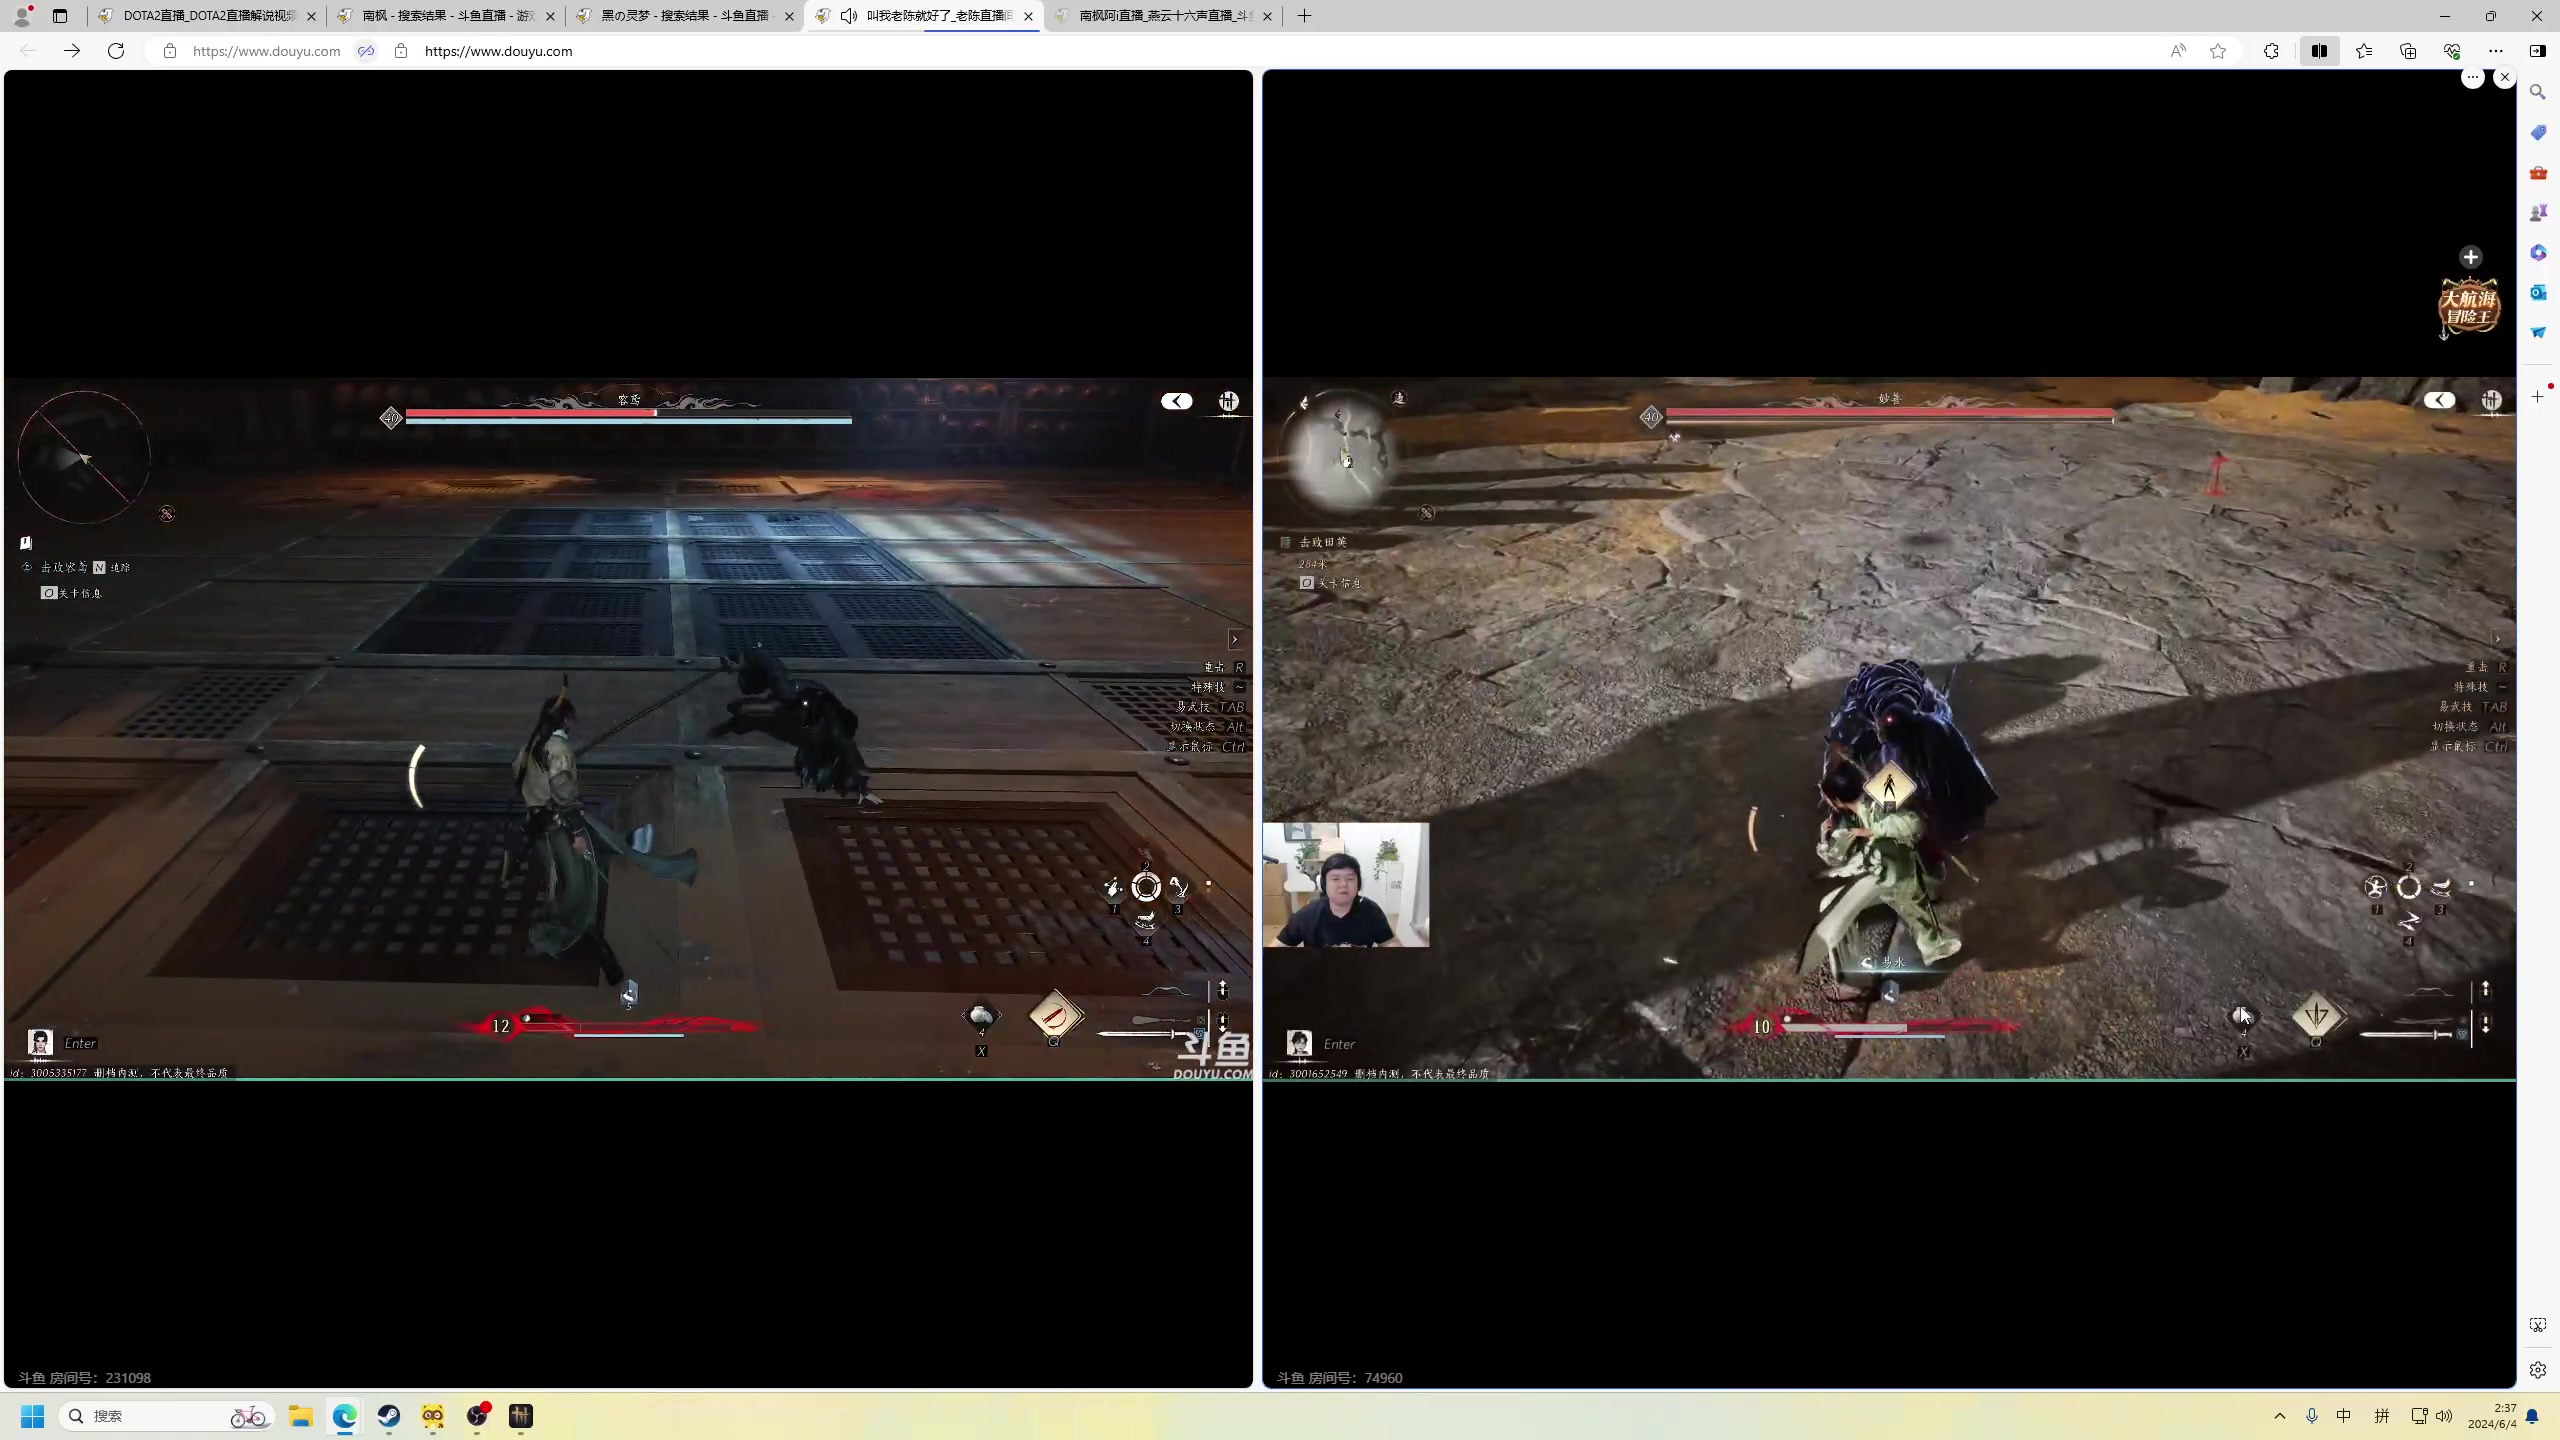
Task: Click the microphone tray icon
Action: coord(2312,1416)
